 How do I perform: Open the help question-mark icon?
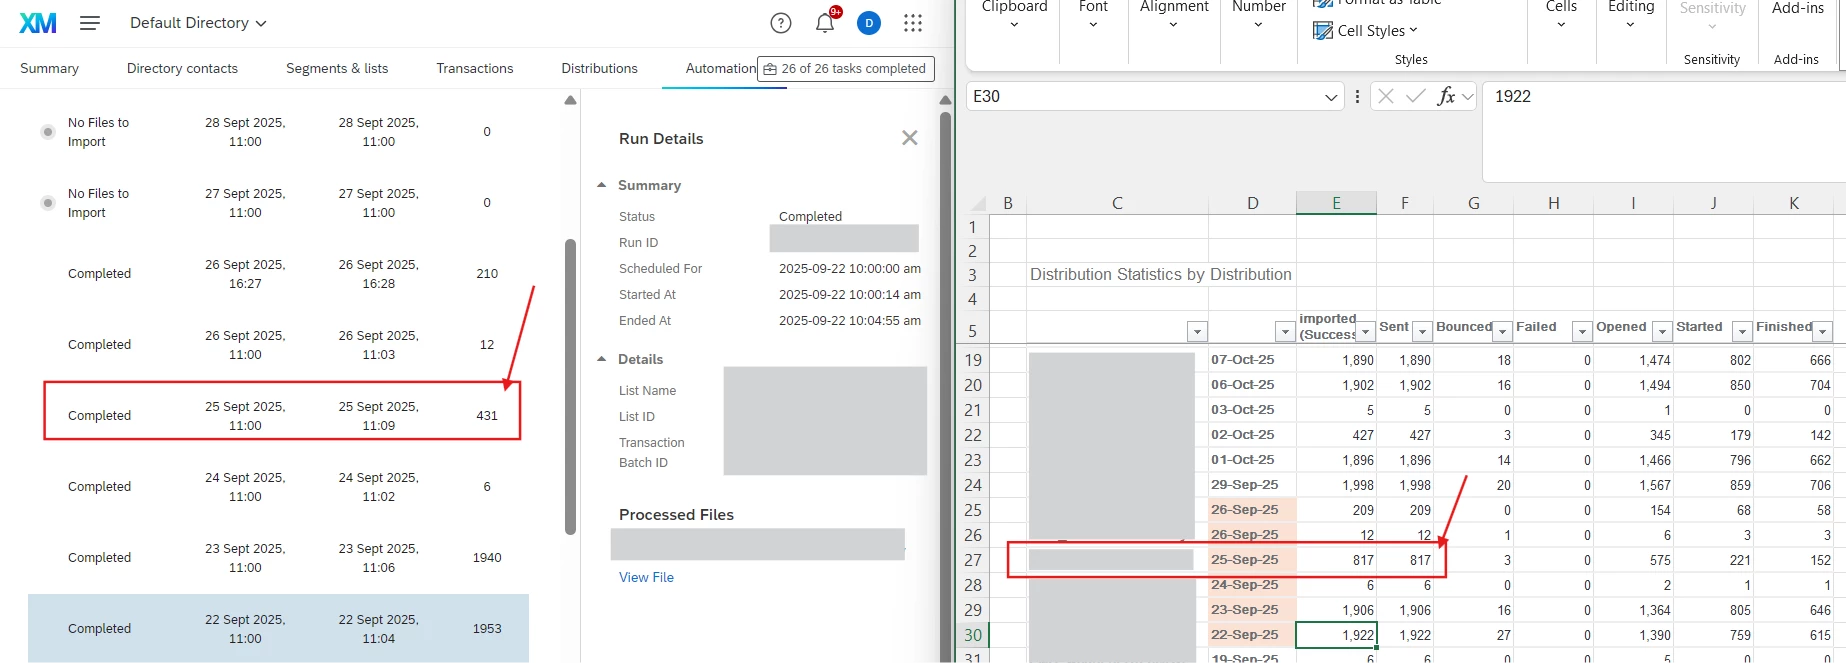(781, 23)
